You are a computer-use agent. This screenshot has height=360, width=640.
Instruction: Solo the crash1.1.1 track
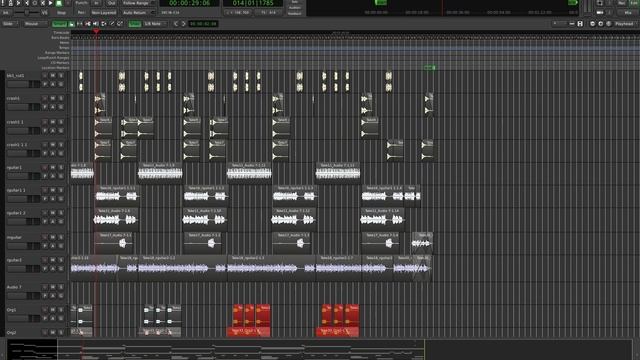click(61, 144)
